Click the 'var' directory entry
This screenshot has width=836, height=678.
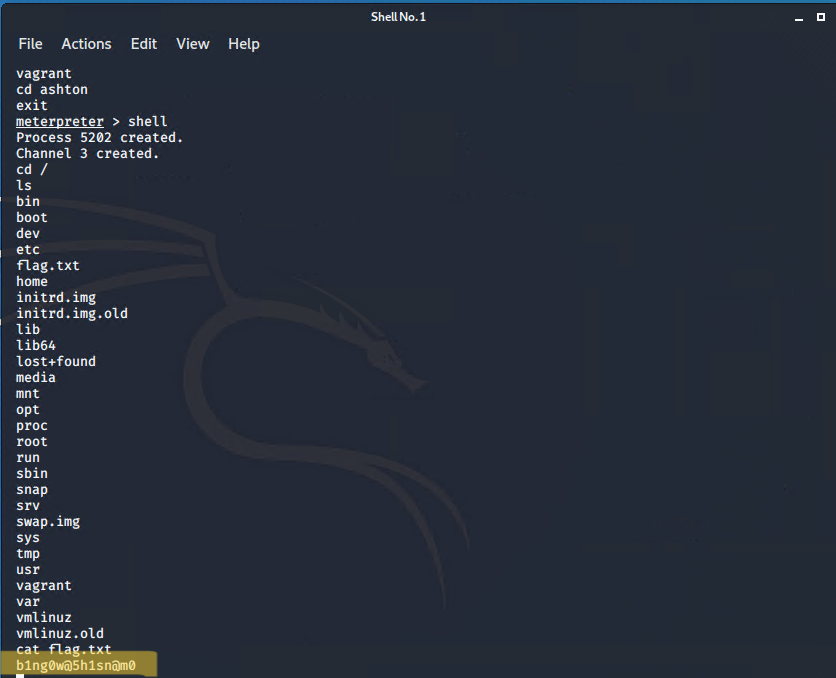point(28,602)
